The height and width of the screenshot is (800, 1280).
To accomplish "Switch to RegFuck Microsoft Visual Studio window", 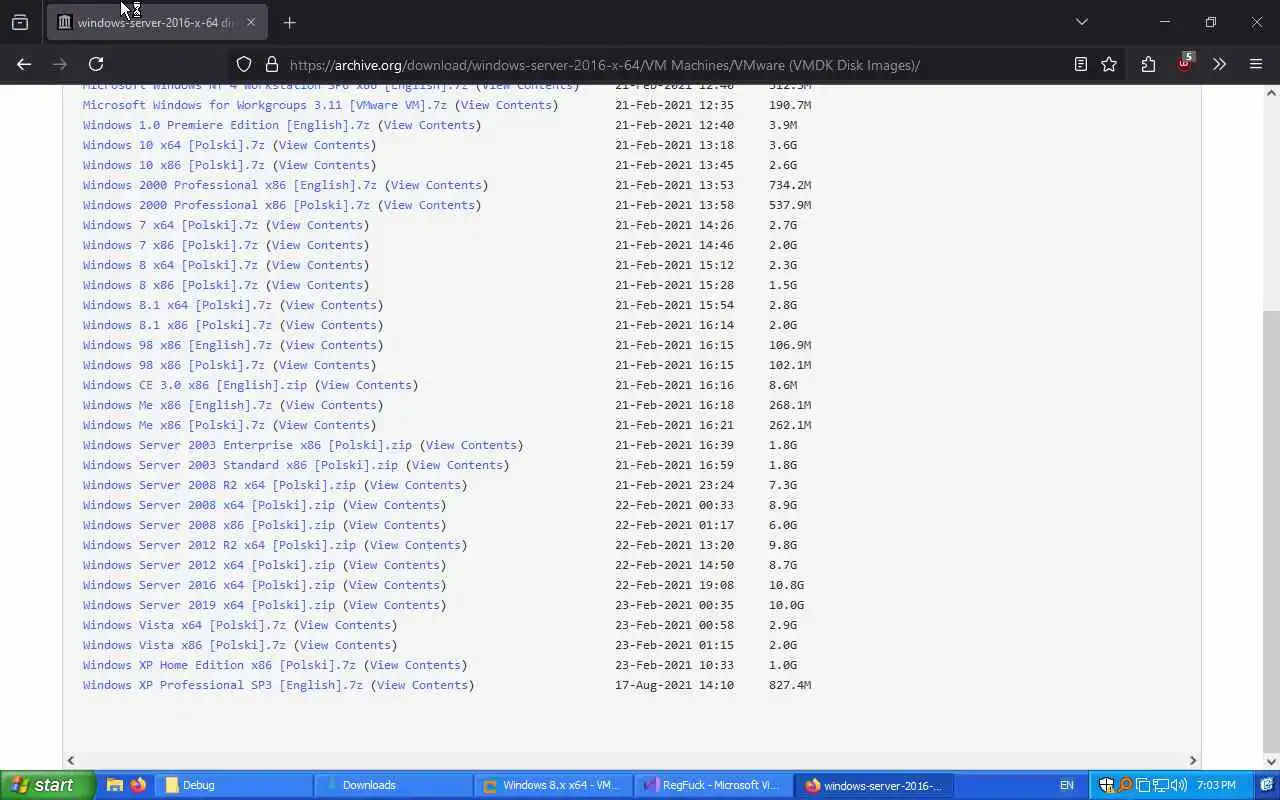I will [x=712, y=785].
